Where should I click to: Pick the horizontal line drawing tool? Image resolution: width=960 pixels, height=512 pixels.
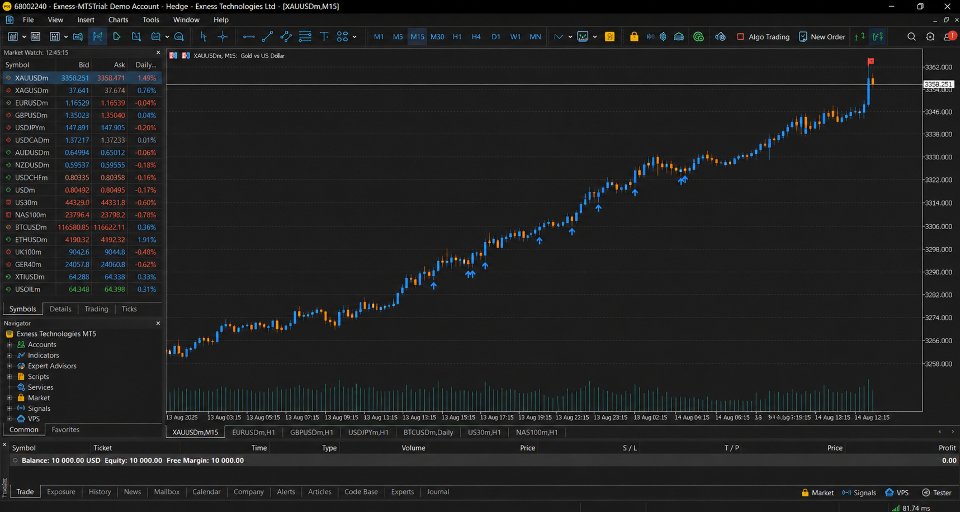click(249, 37)
